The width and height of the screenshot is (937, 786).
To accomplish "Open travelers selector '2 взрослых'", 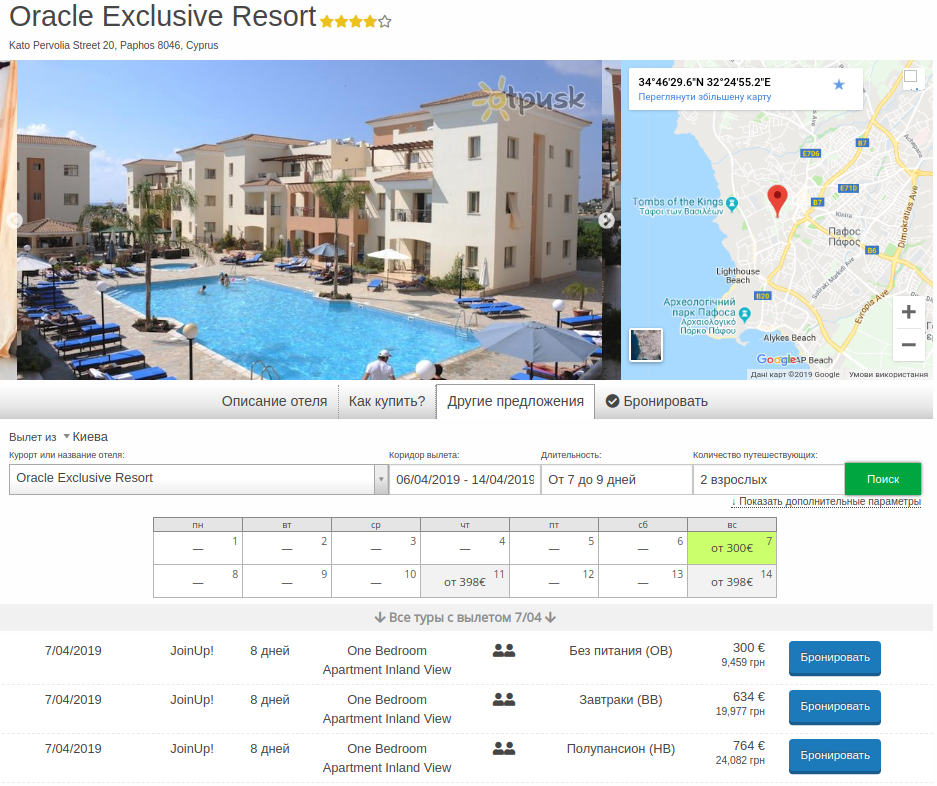I will point(768,479).
